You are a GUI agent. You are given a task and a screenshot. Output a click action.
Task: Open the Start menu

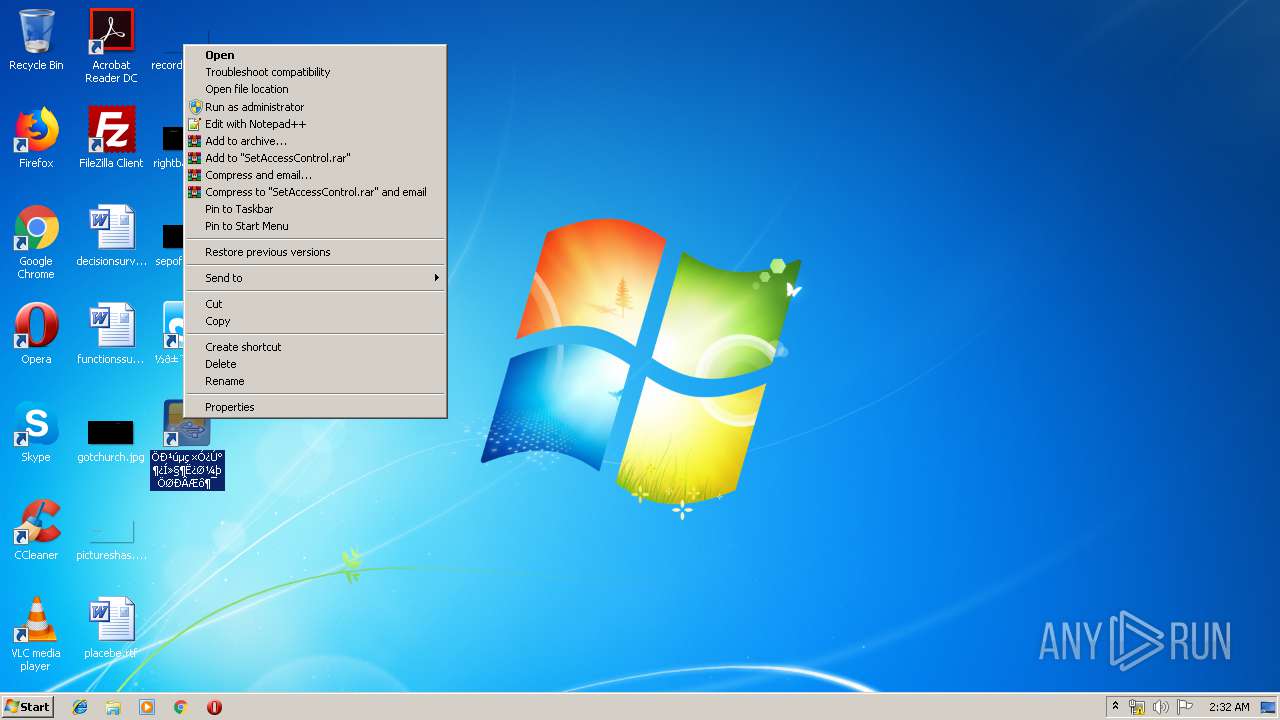point(27,707)
